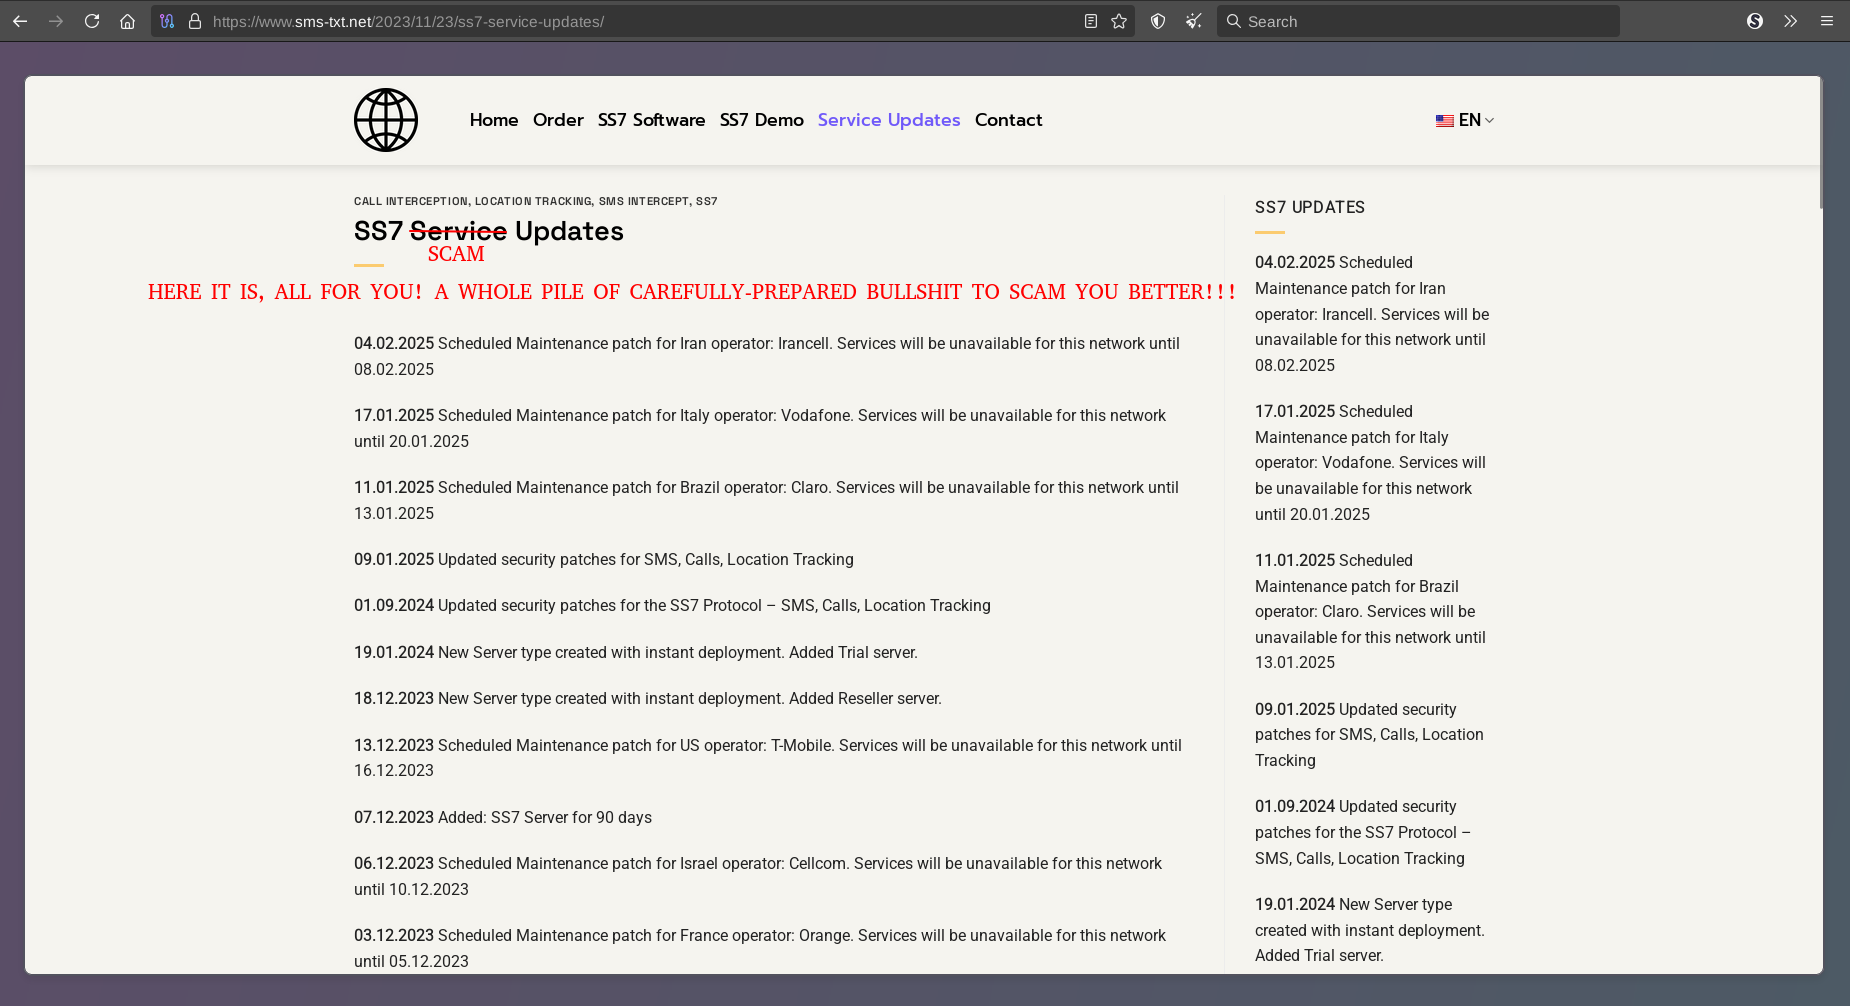Click the extension icon left of padlock

pyautogui.click(x=167, y=21)
